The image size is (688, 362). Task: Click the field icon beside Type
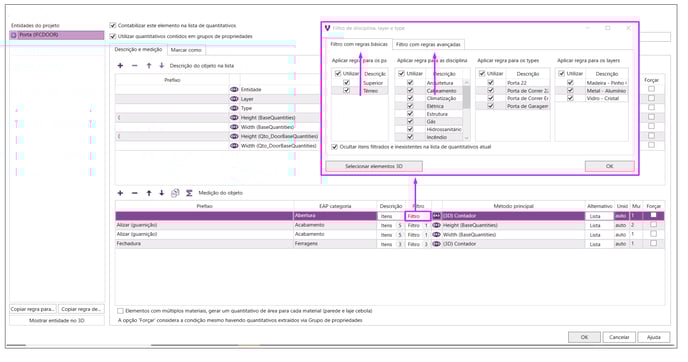(234, 108)
